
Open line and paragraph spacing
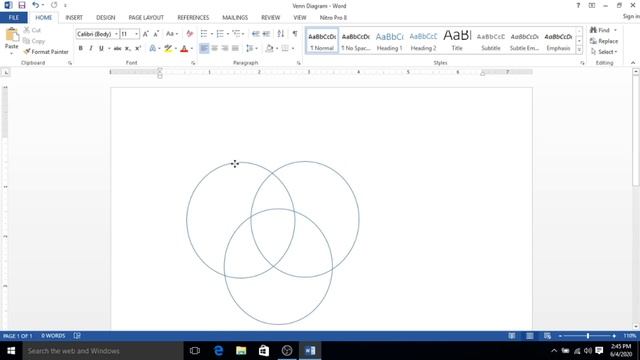(249, 49)
